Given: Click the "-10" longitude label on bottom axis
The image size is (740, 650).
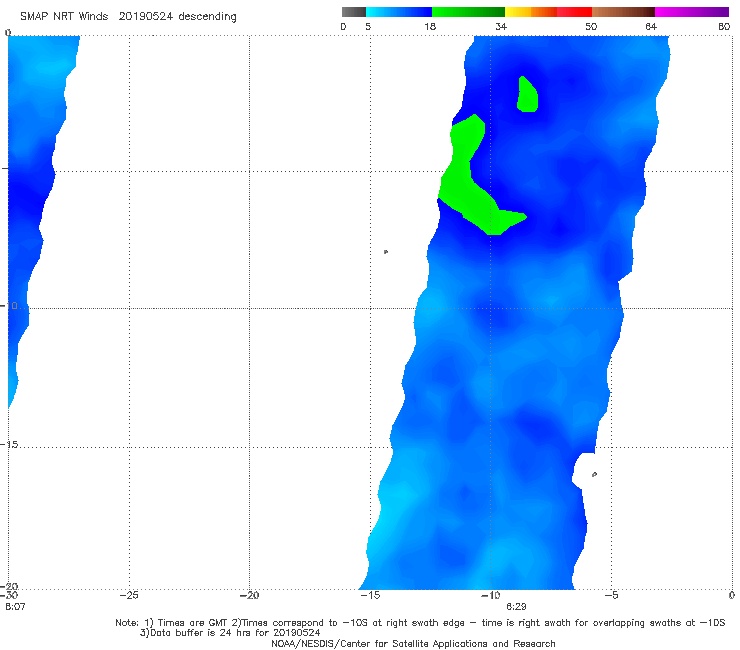Looking at the screenshot, I should point(490,595).
